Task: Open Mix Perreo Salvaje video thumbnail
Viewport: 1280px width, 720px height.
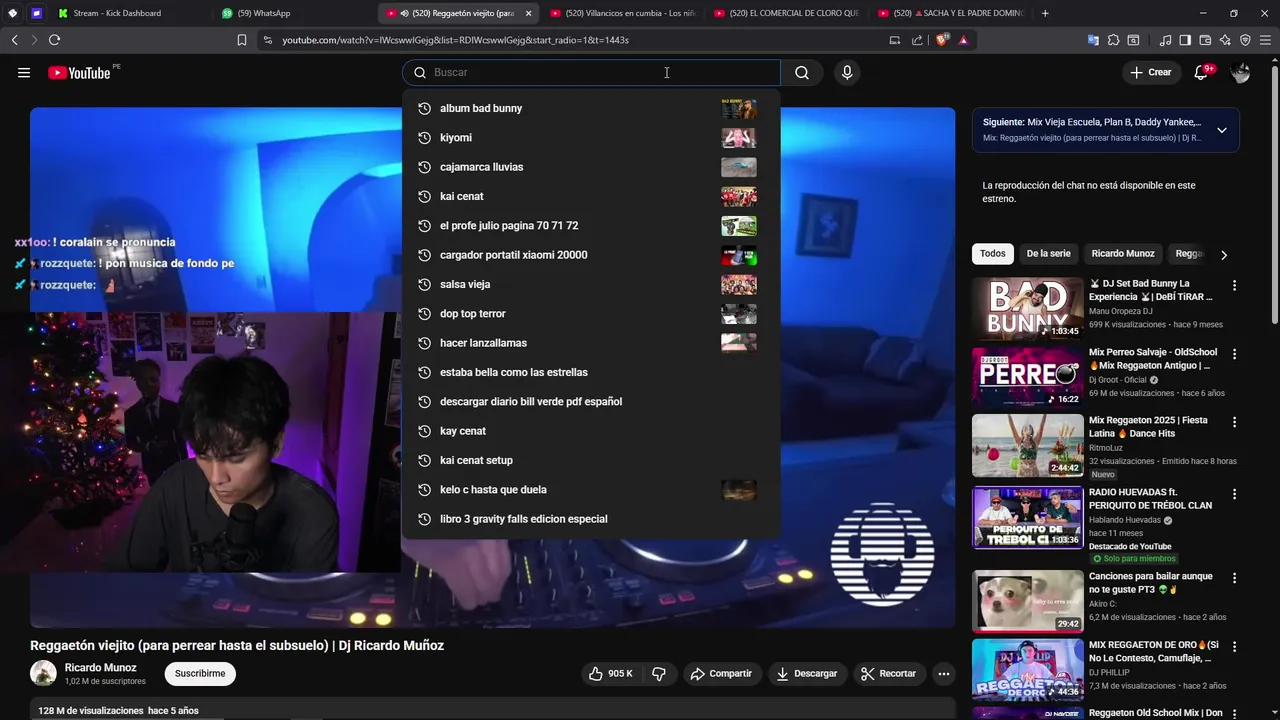Action: [1027, 378]
